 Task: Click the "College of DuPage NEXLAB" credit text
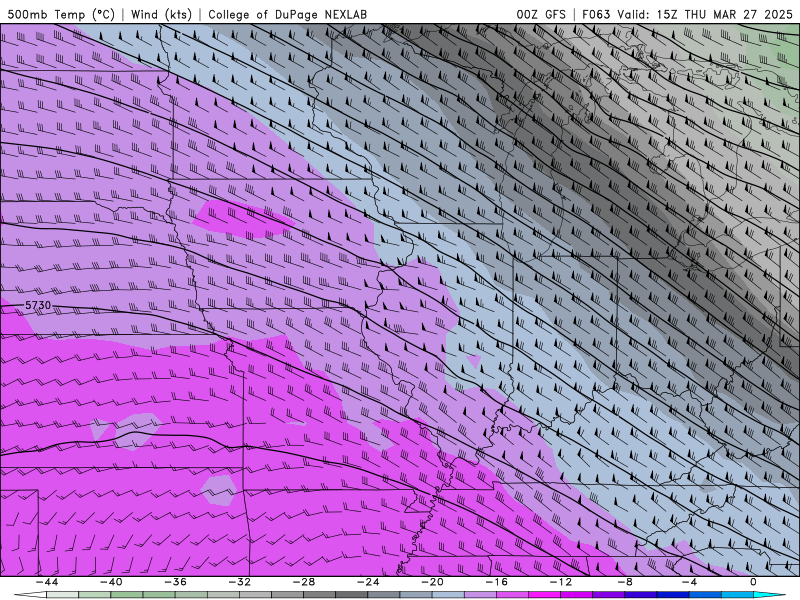click(x=287, y=14)
